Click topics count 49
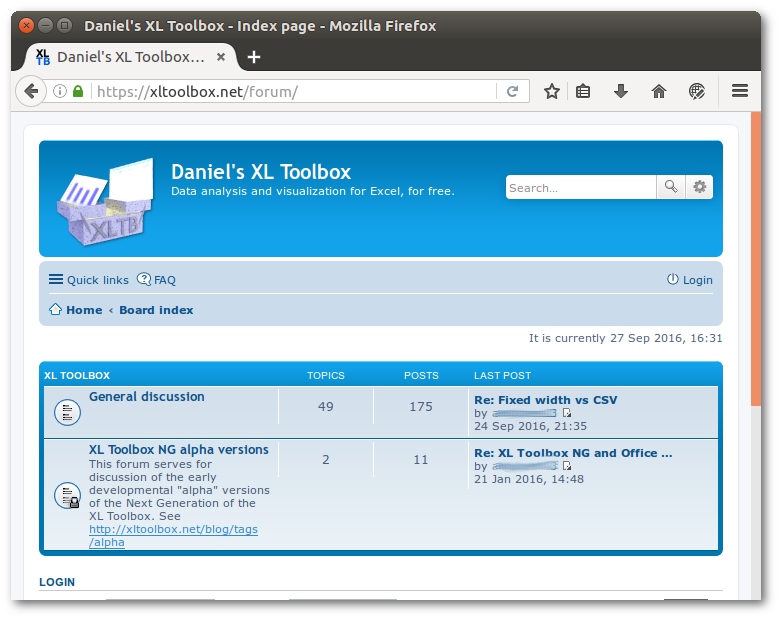Viewport: 780px width, 619px height. [325, 407]
